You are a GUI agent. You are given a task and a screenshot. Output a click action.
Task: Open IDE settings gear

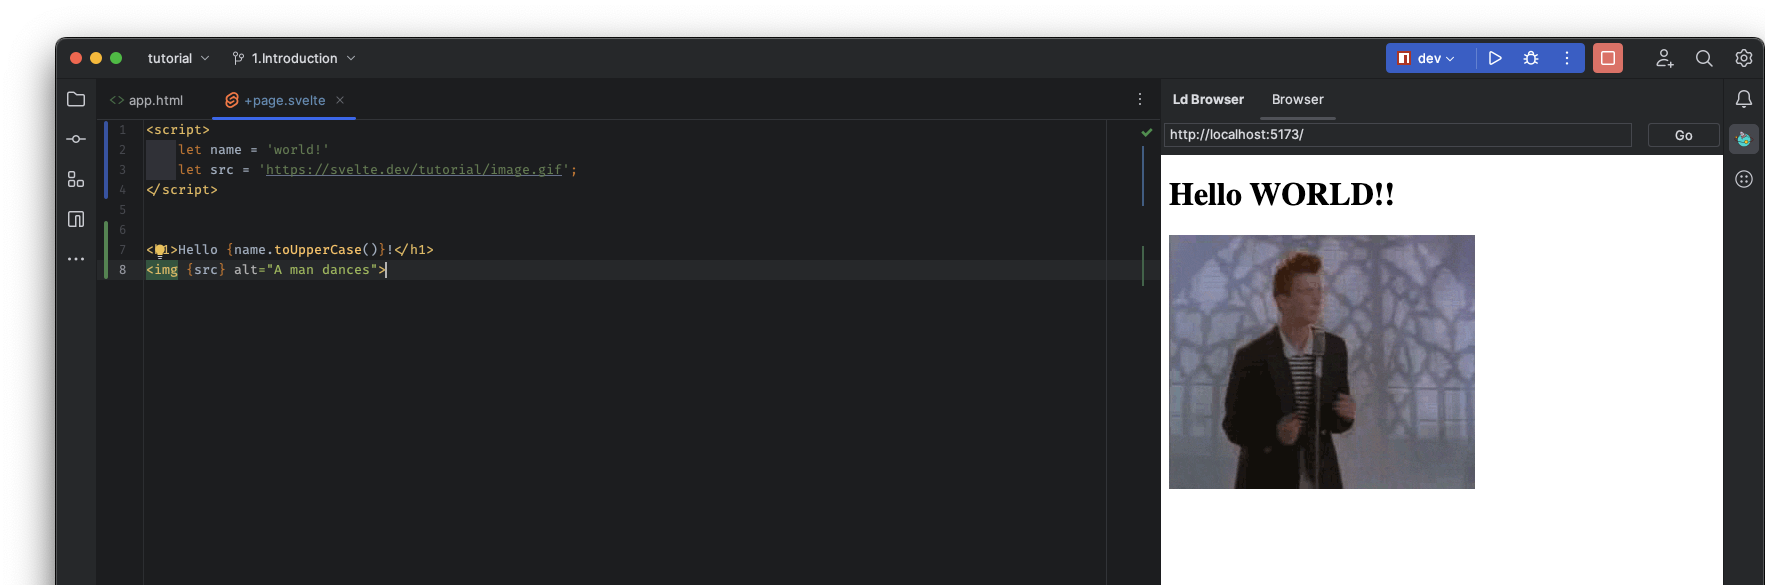pyautogui.click(x=1744, y=58)
